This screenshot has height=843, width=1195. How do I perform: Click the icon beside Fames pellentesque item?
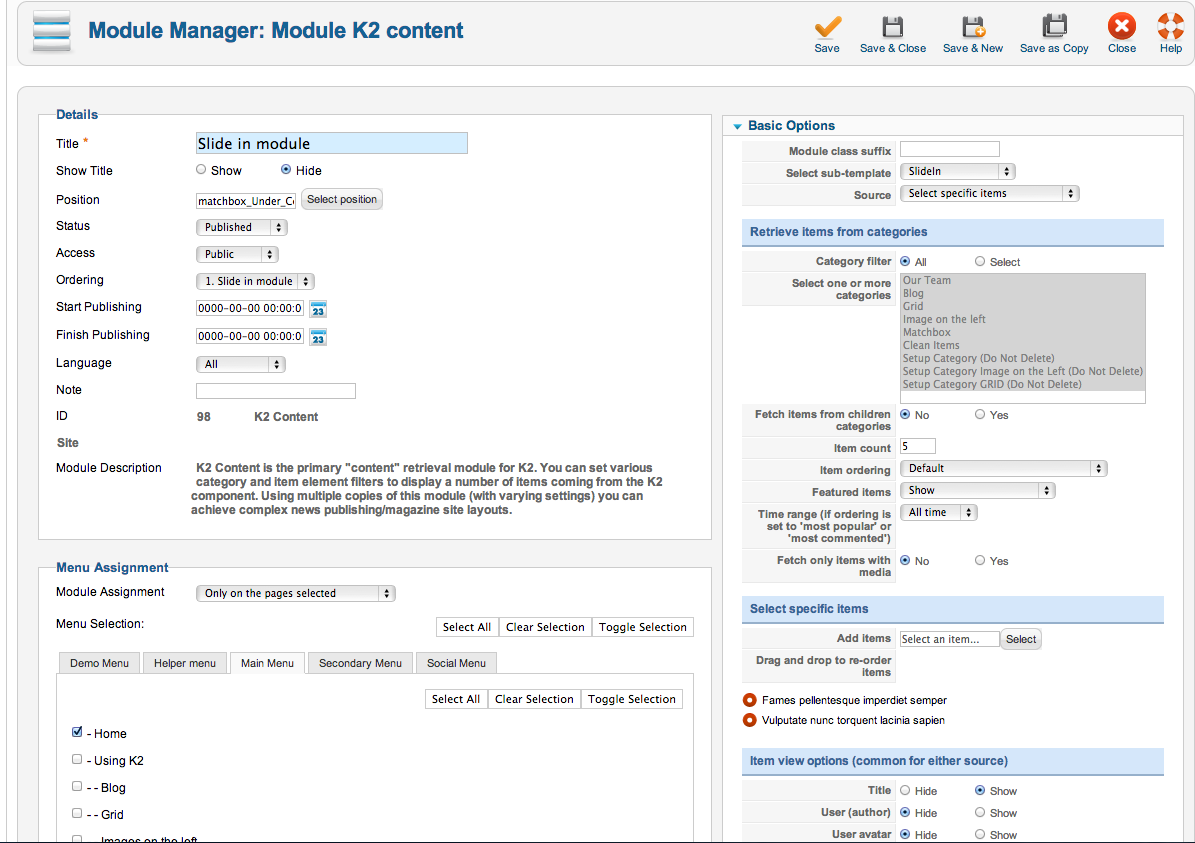[x=750, y=700]
